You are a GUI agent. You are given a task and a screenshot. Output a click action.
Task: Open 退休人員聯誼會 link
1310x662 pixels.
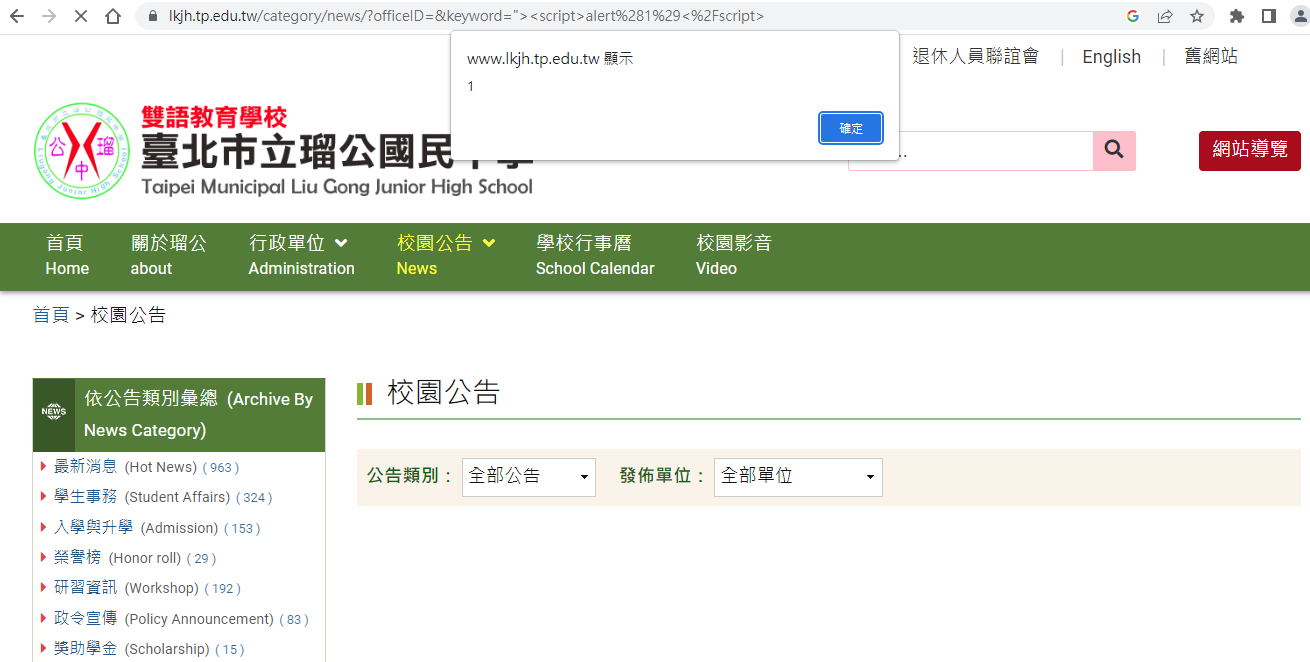[x=975, y=56]
